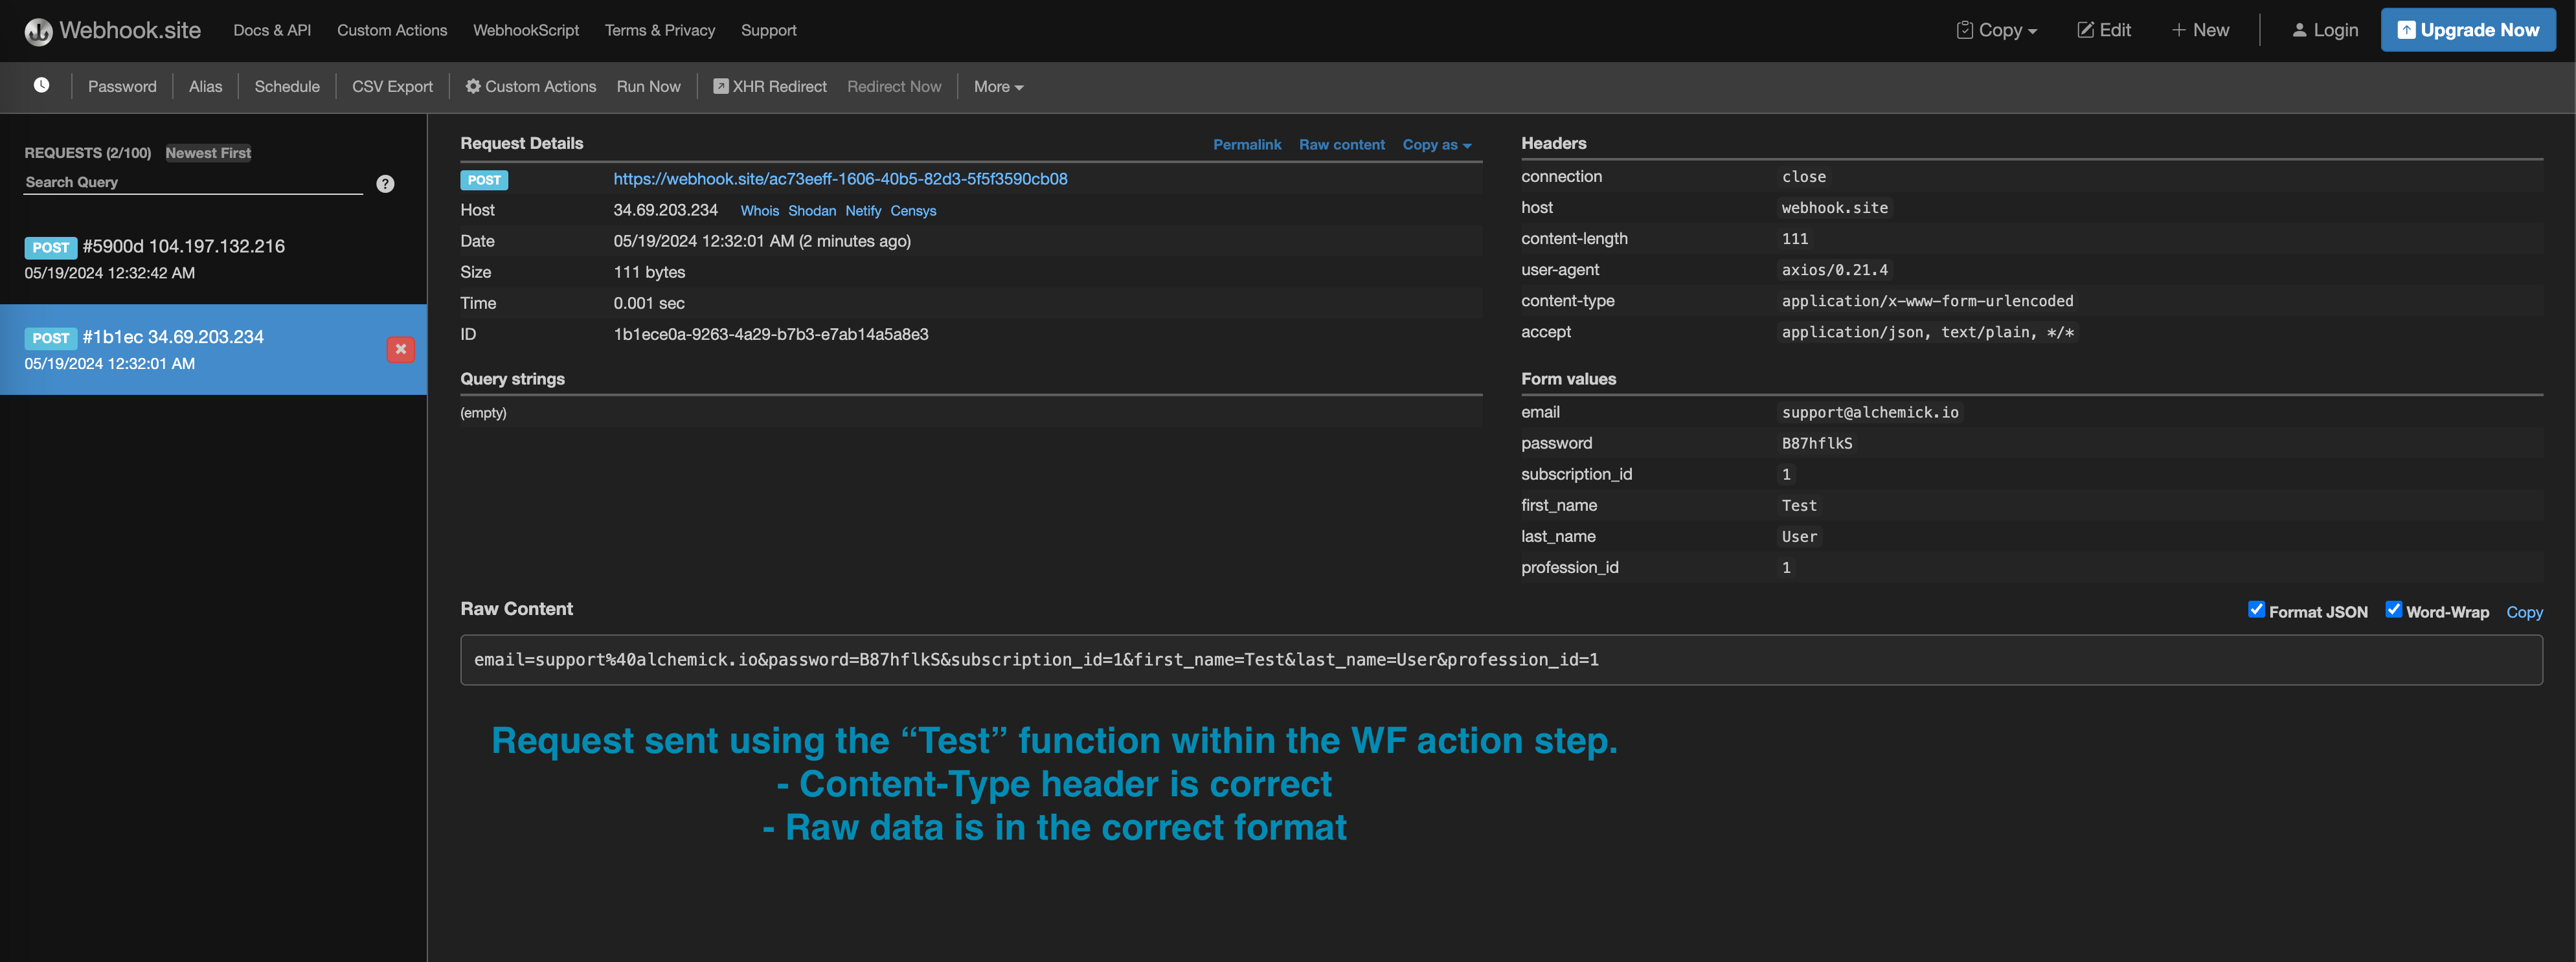Viewport: 2576px width, 962px height.
Task: Toggle Newest First sort order
Action: [x=208, y=153]
